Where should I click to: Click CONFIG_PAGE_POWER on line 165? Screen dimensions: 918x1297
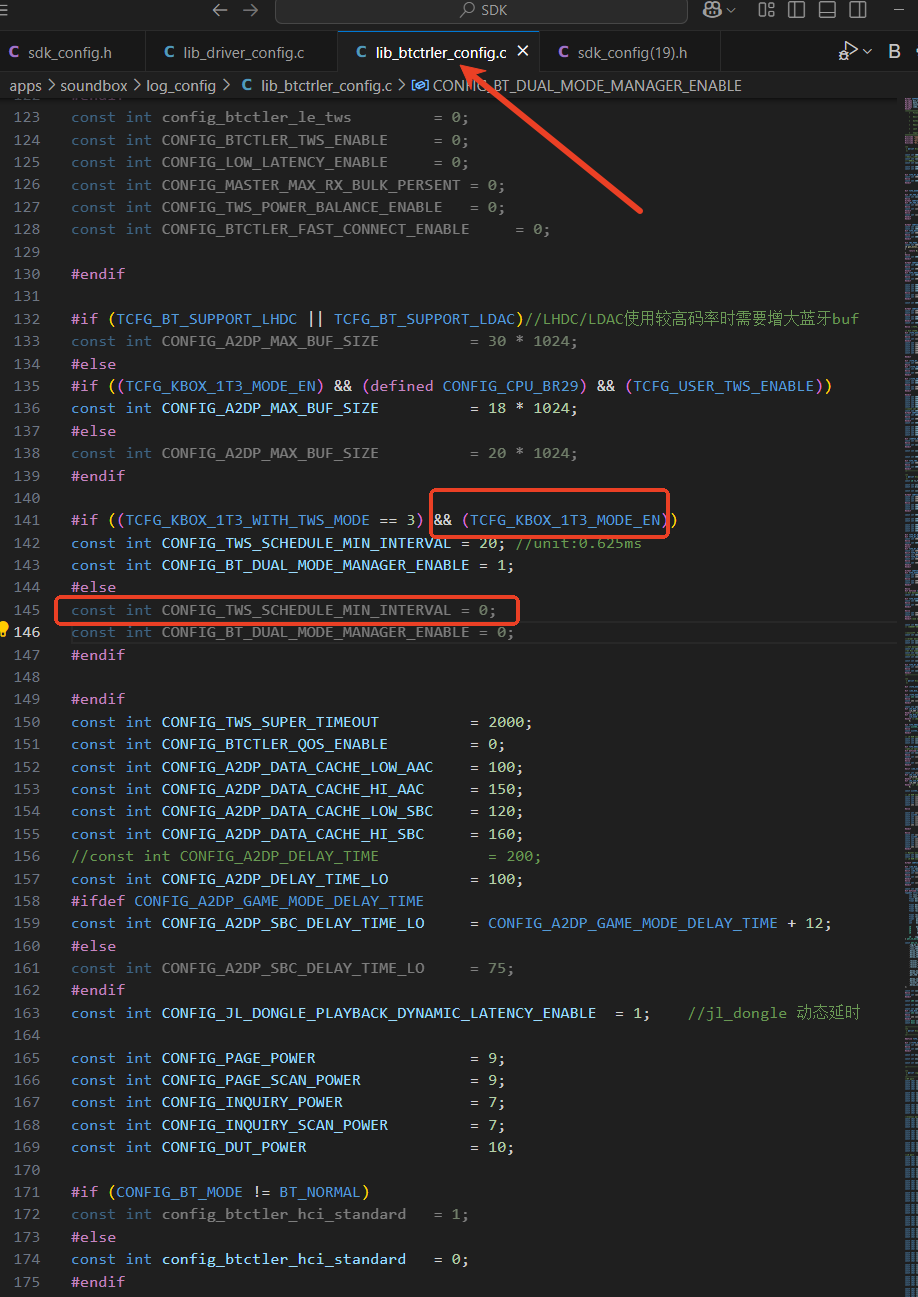coord(239,1058)
